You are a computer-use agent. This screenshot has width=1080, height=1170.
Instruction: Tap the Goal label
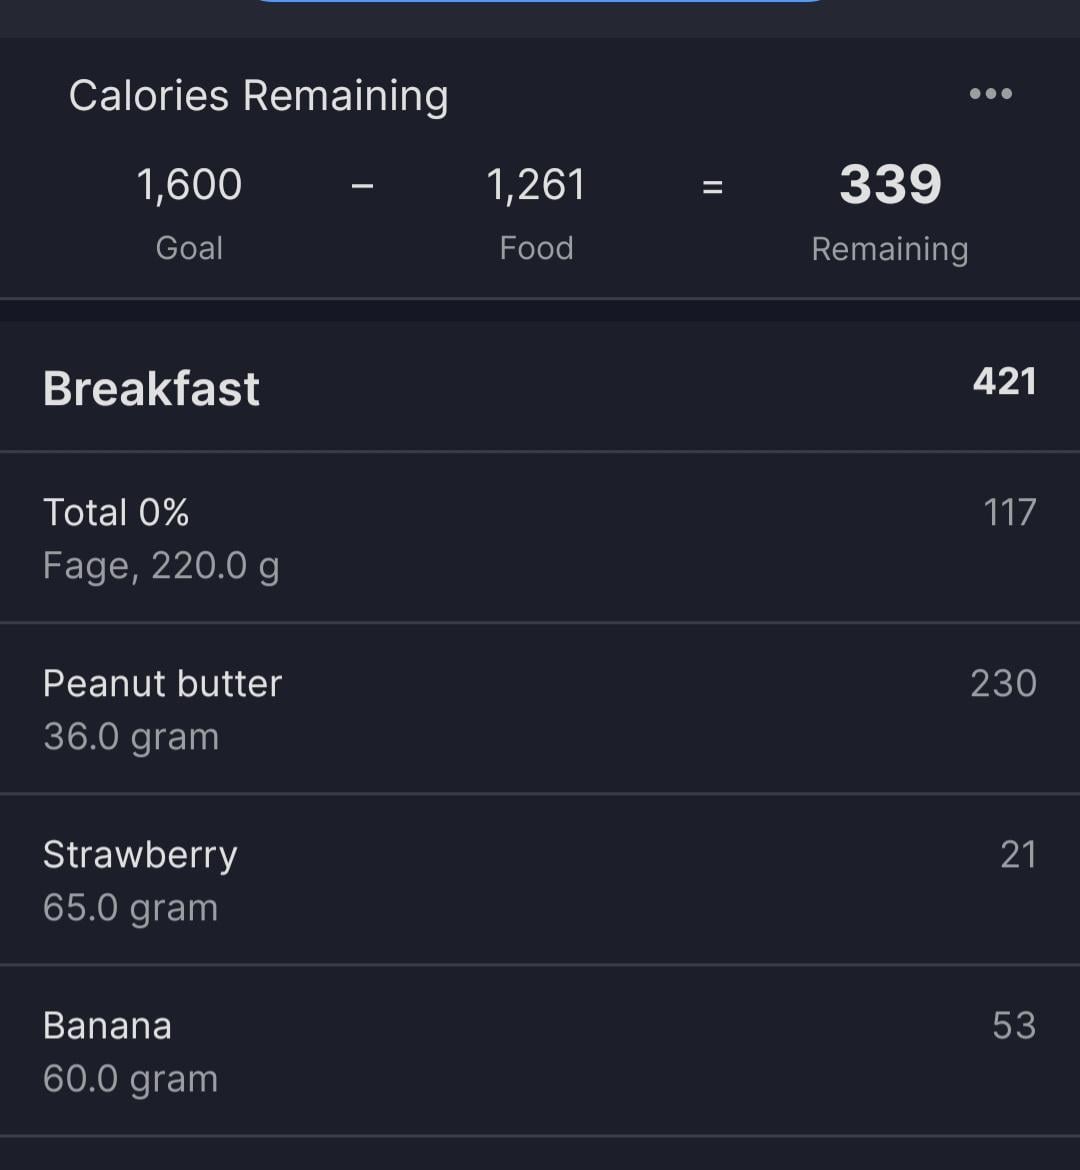point(189,248)
